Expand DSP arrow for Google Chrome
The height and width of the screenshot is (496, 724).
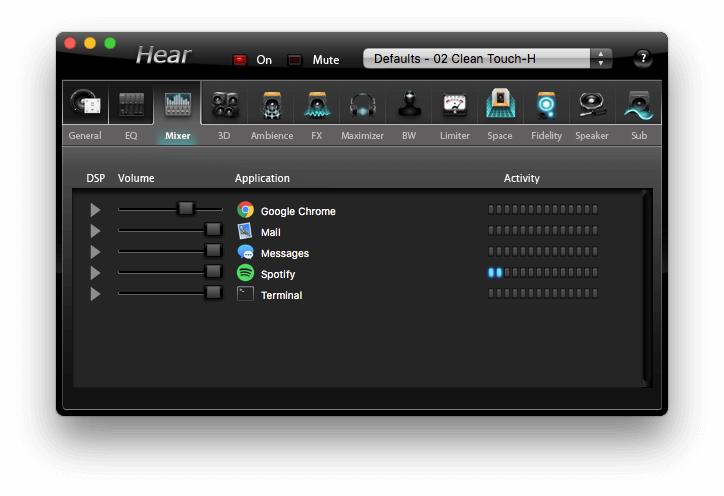(x=96, y=210)
